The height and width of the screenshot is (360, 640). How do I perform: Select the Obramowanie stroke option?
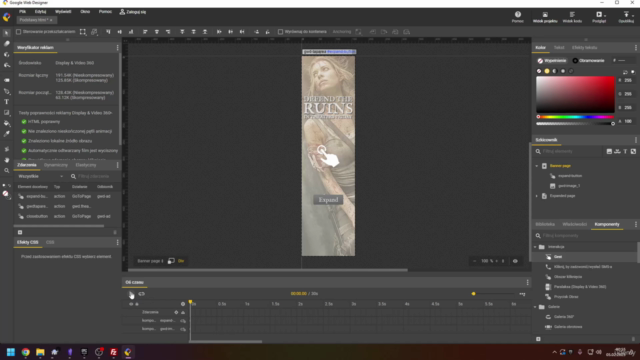click(x=588, y=60)
